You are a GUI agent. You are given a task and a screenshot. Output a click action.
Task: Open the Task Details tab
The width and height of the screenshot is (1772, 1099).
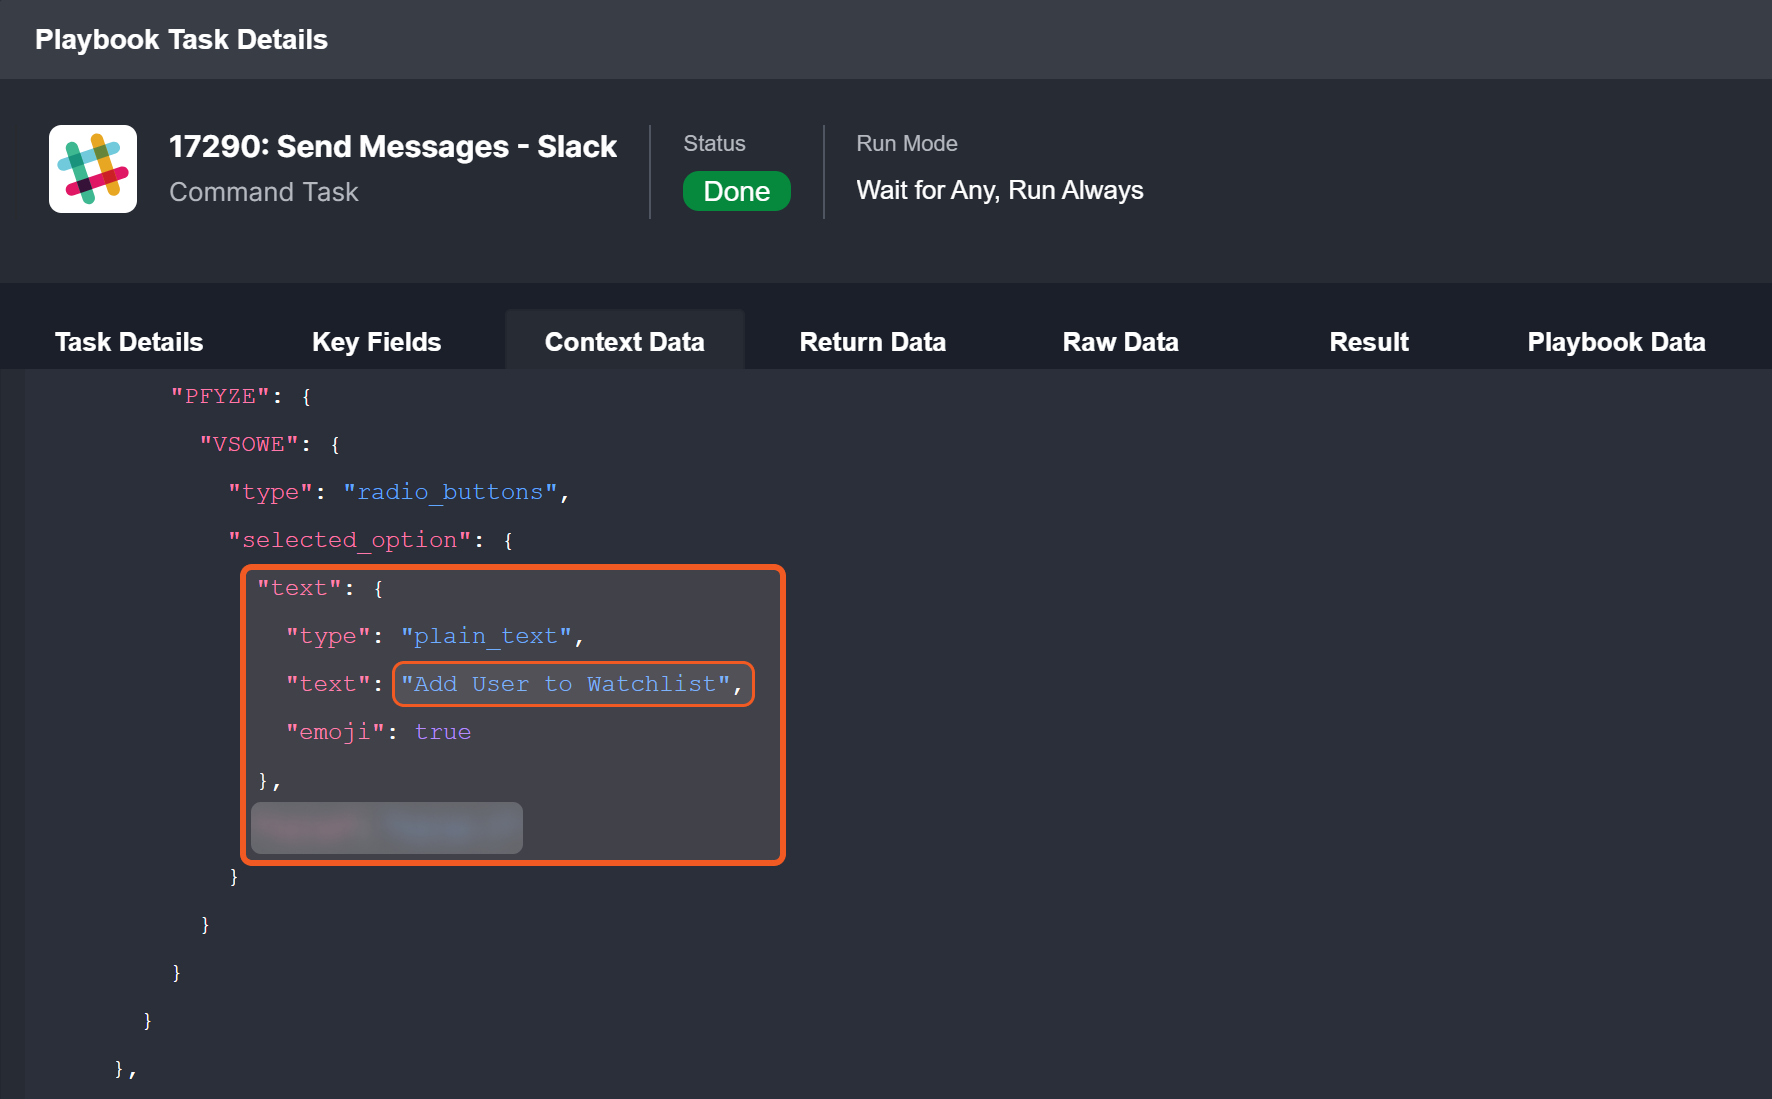coord(129,342)
